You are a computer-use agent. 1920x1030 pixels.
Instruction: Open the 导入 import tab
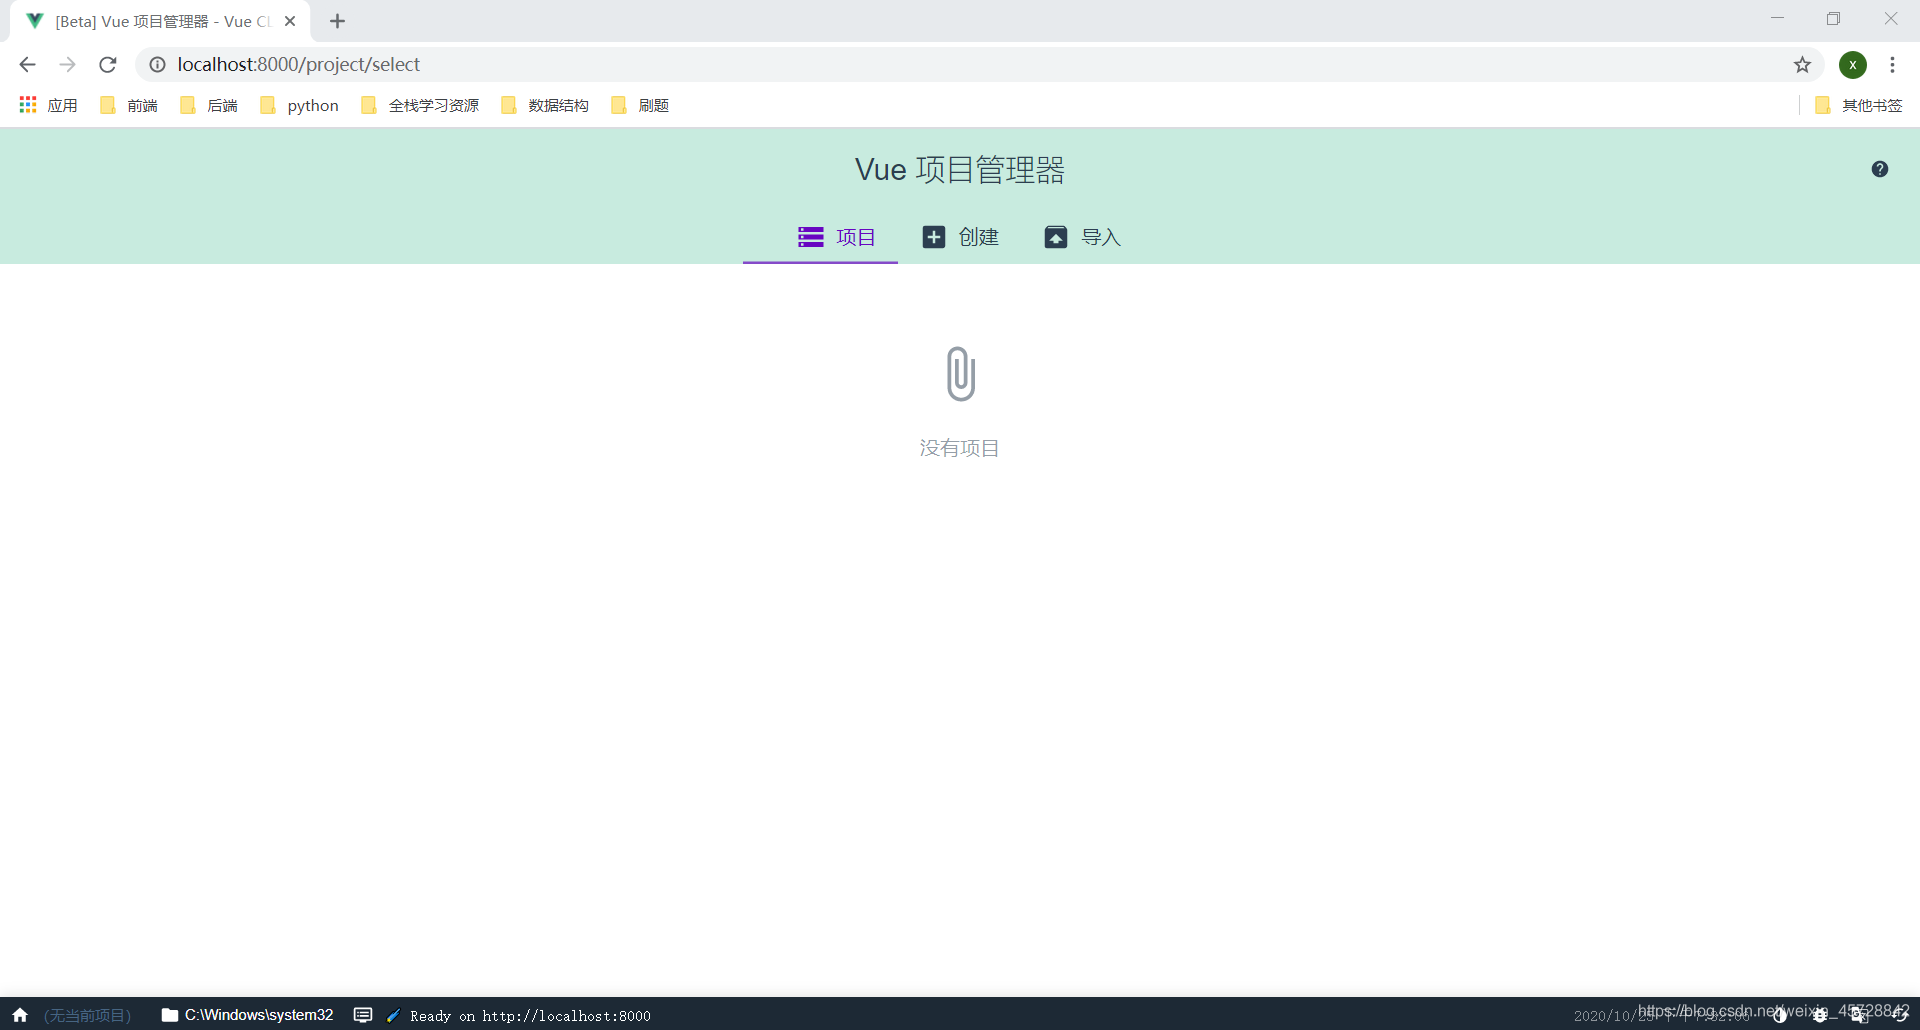point(1083,237)
